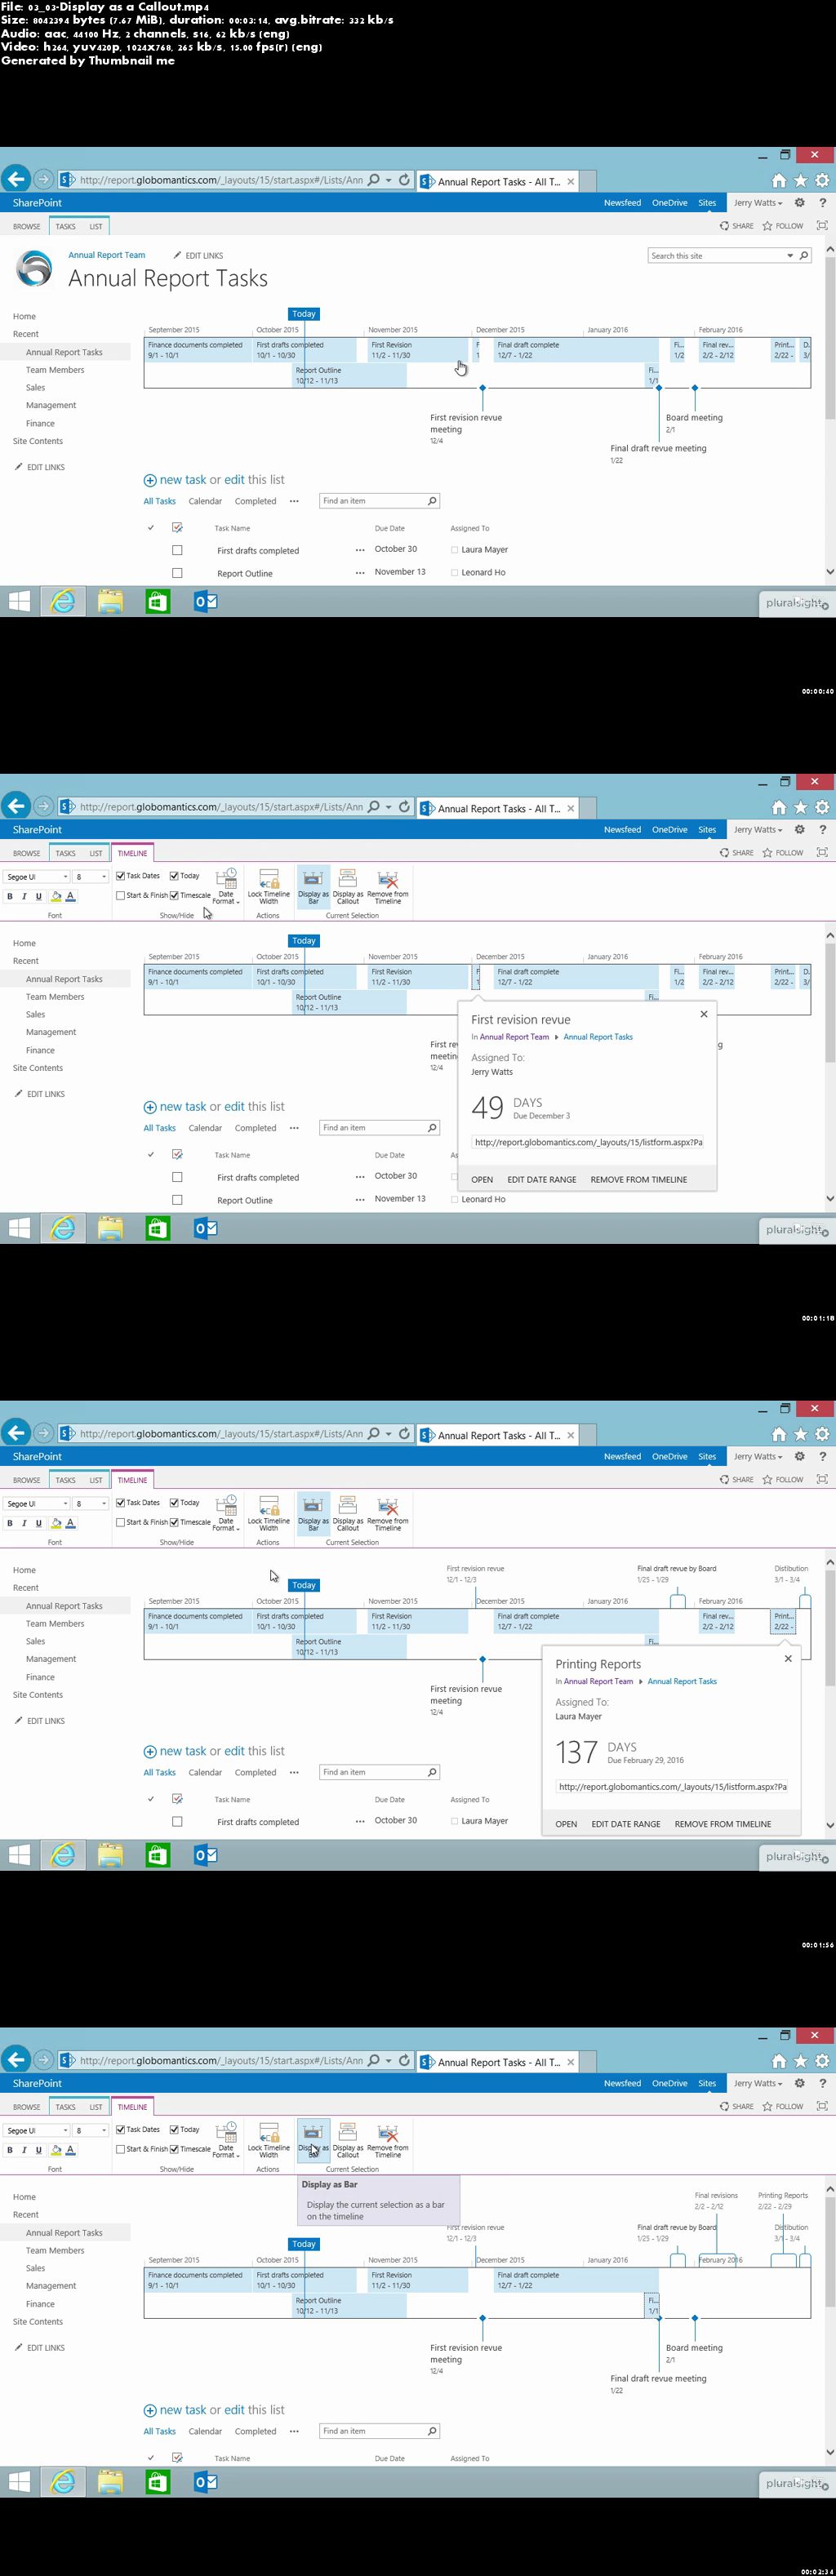Click new task link in the 00:00:40 frame
The width and height of the screenshot is (836, 2576).
(x=183, y=480)
